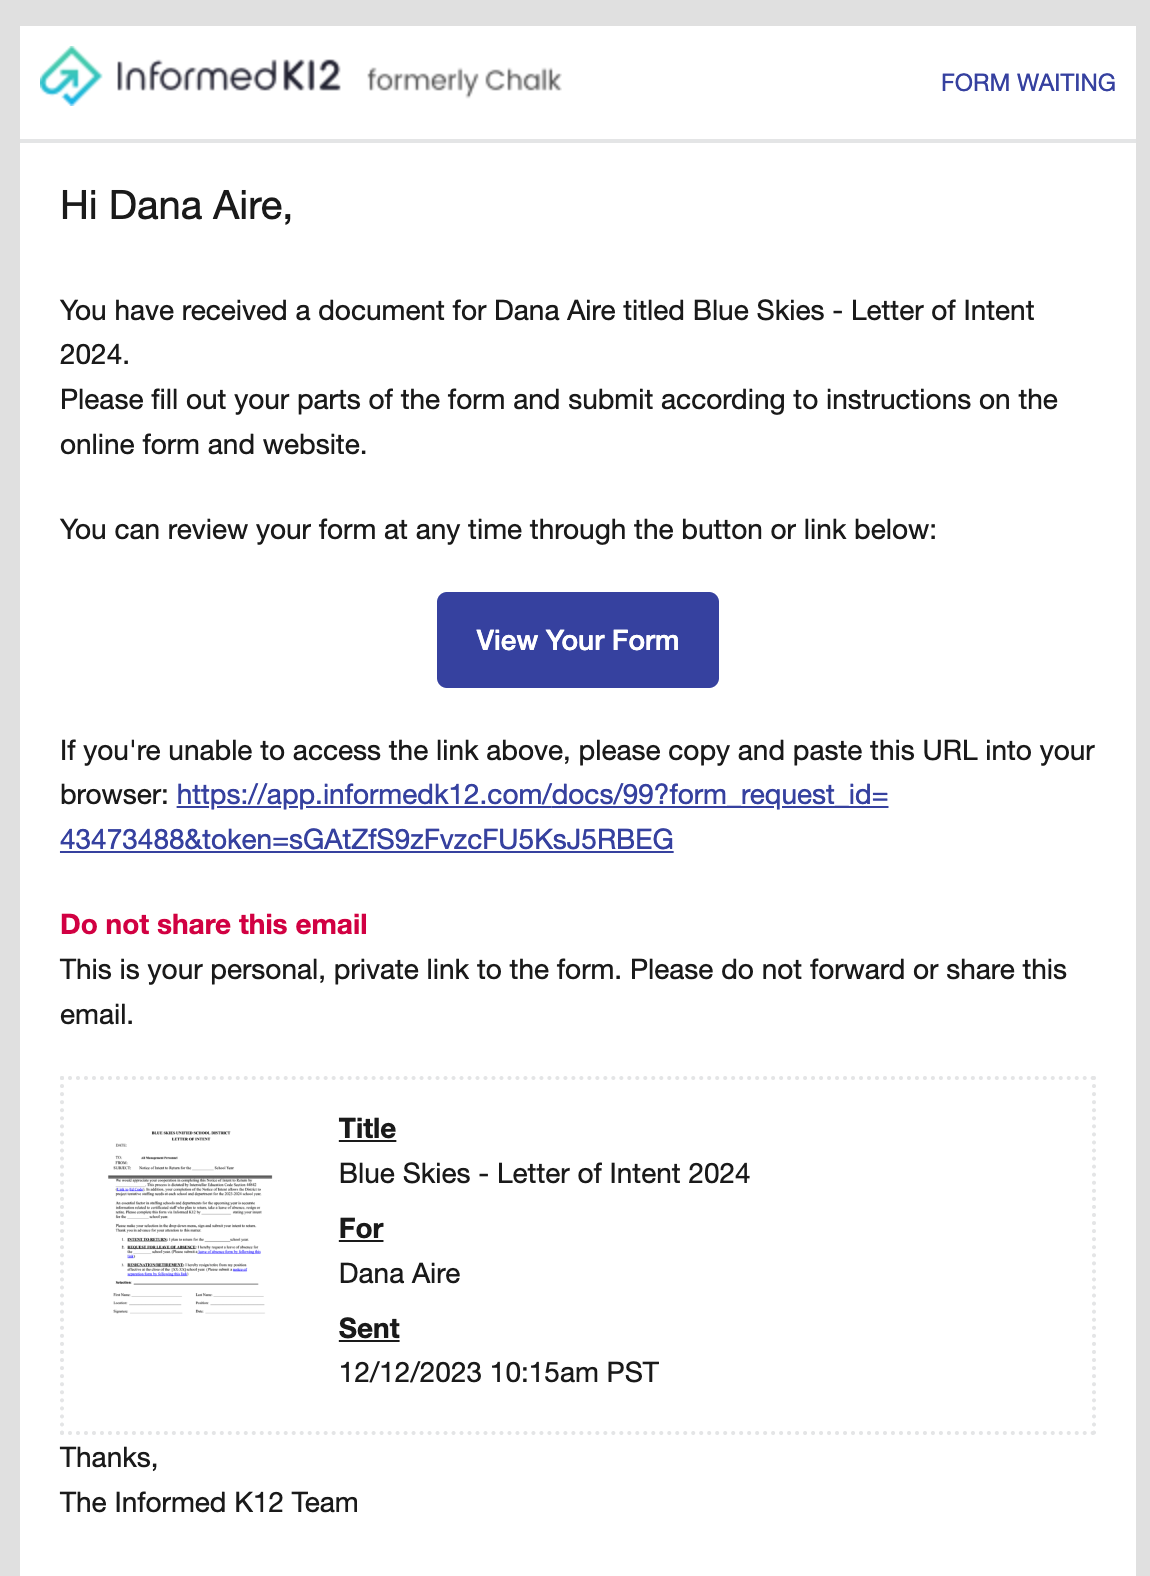Click the red "Do not share this email" warning
The height and width of the screenshot is (1576, 1150).
coord(214,925)
